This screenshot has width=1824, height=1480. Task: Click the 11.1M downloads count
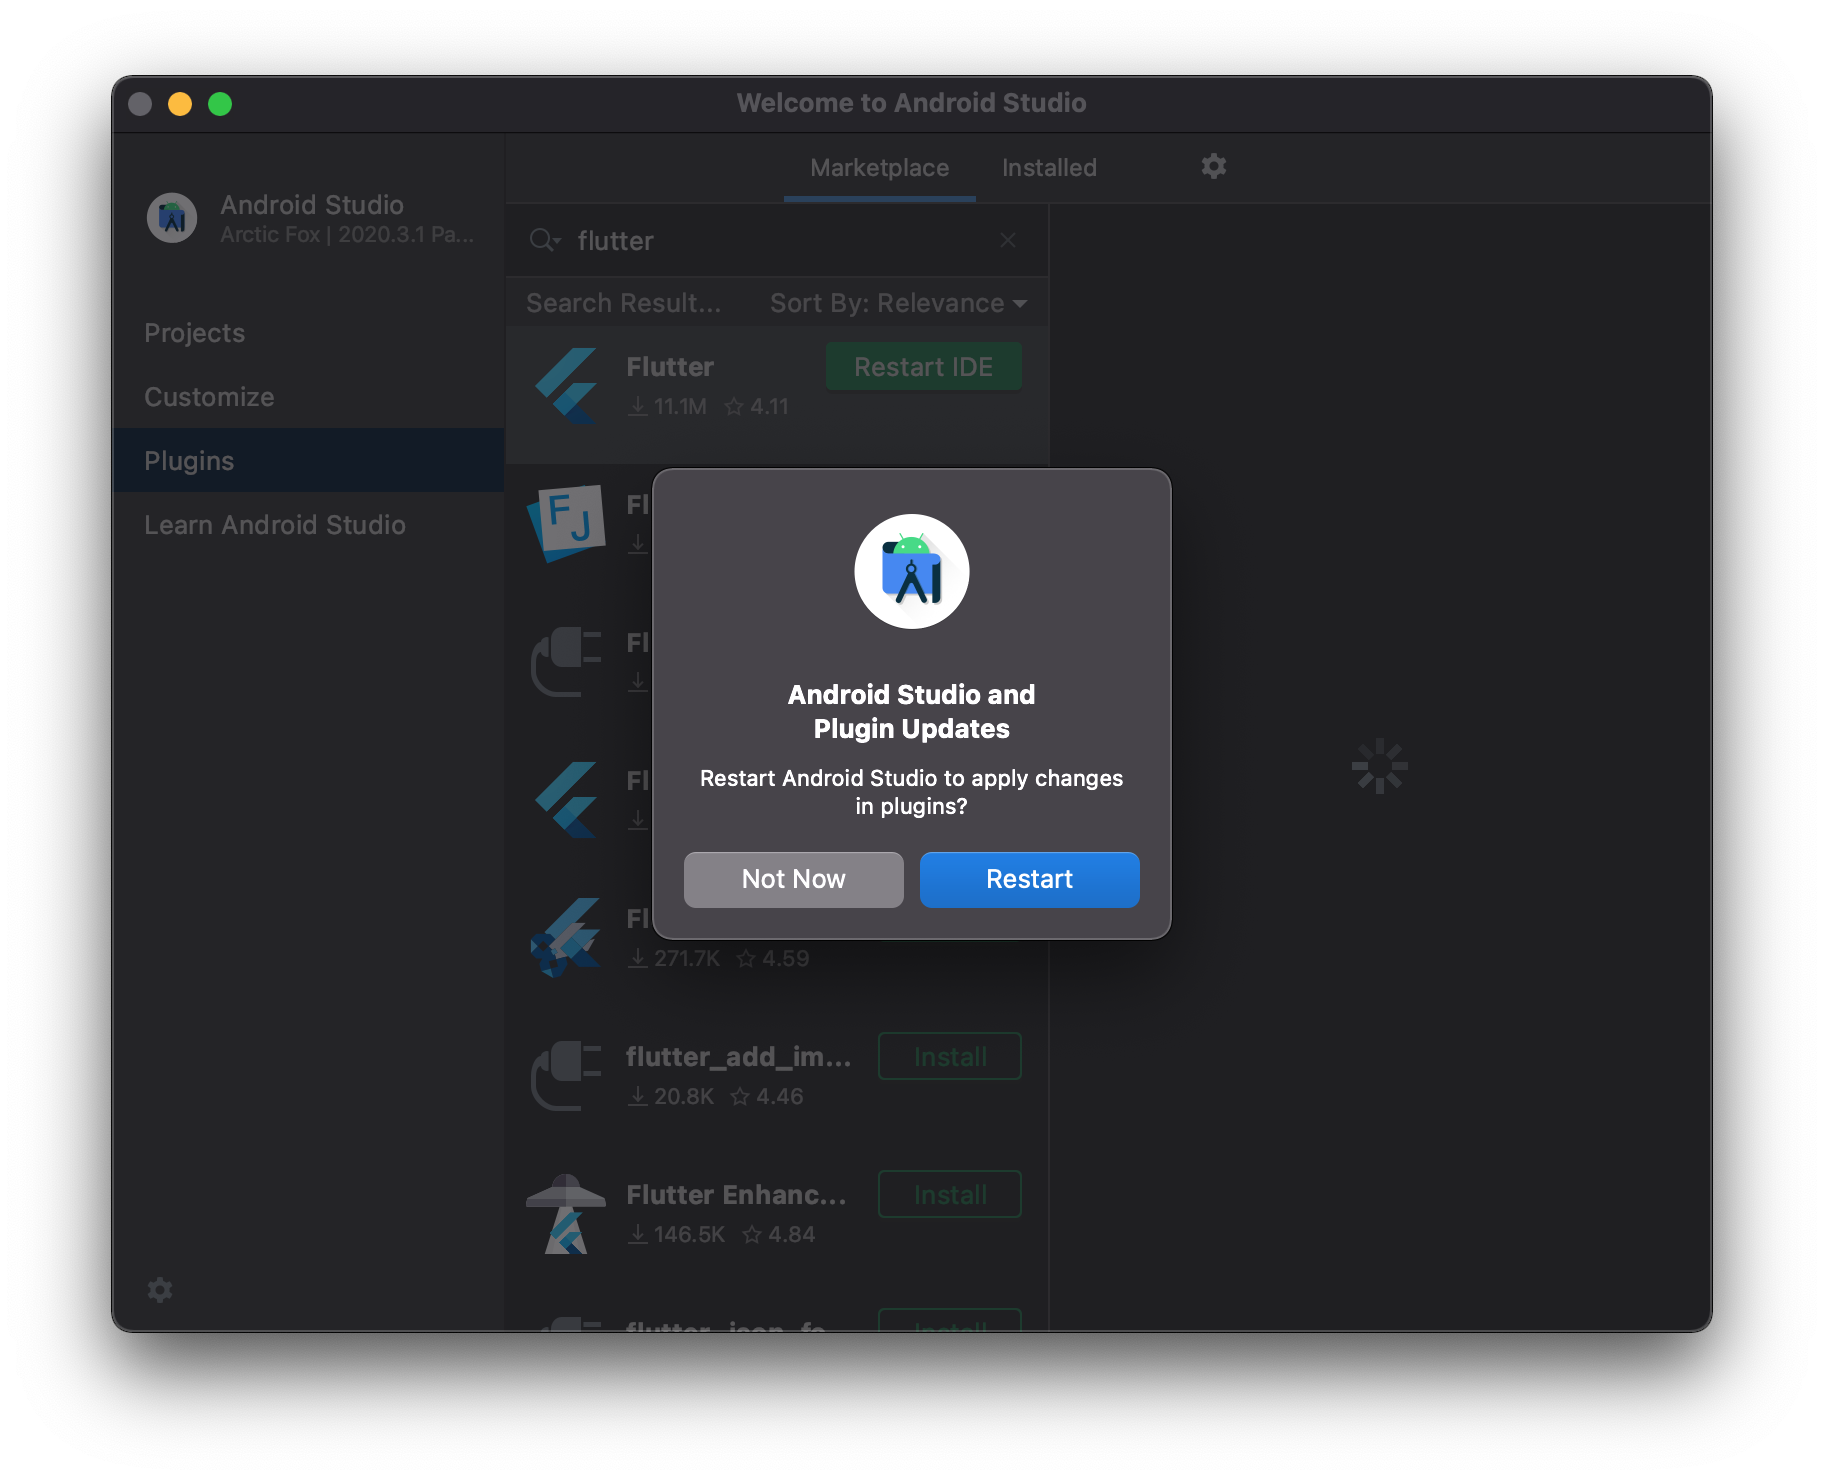tap(668, 407)
